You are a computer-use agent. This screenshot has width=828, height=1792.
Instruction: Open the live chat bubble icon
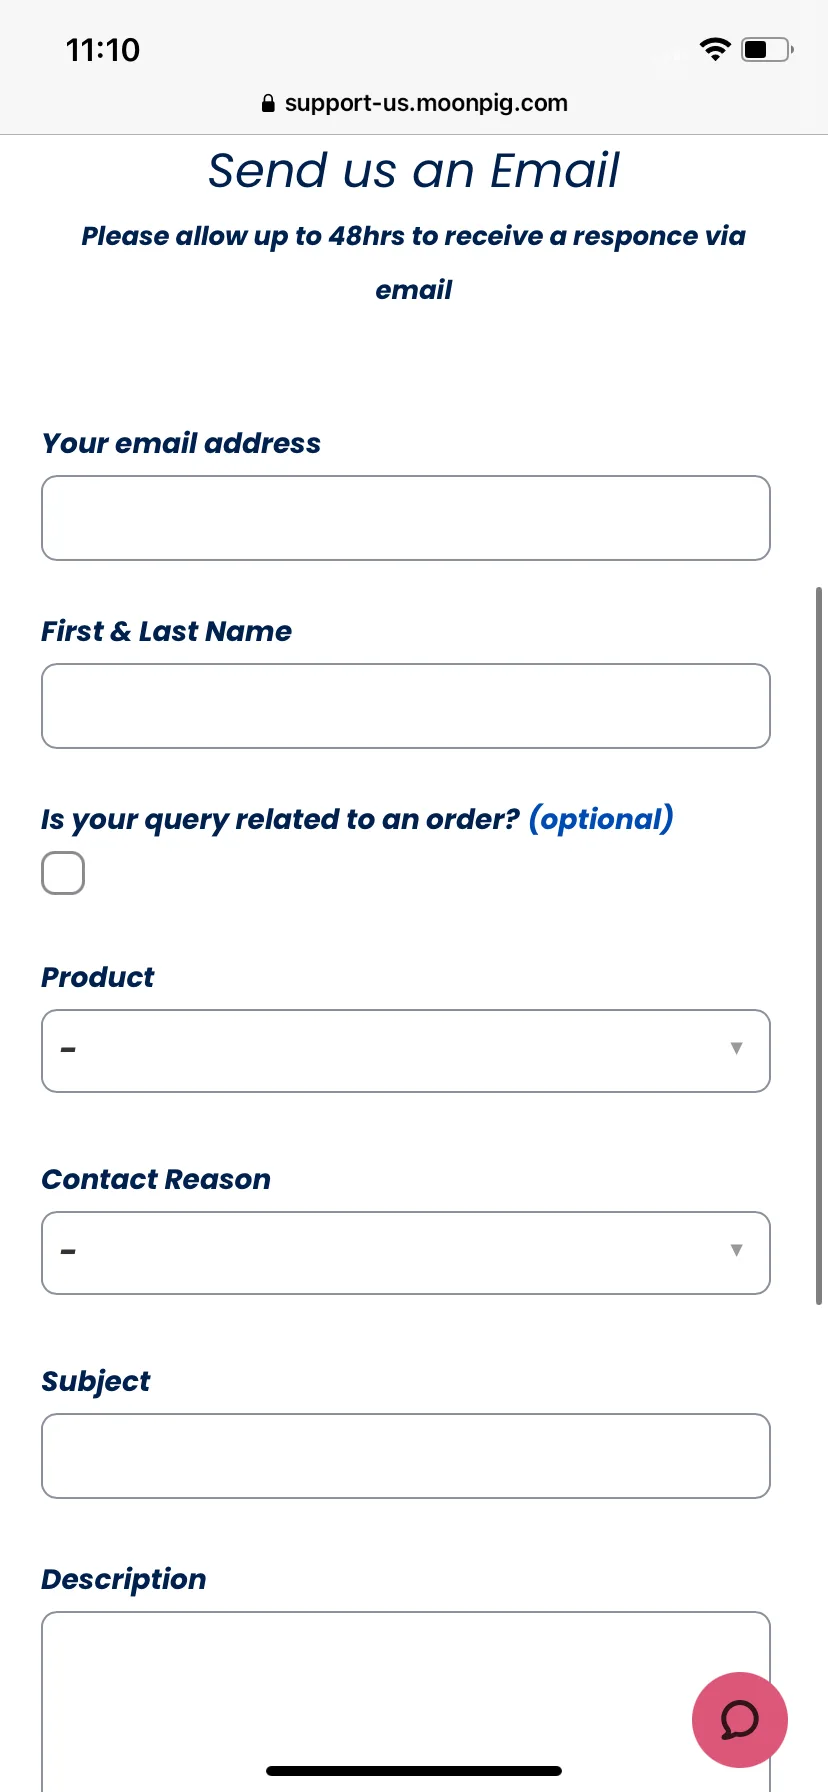[740, 1719]
